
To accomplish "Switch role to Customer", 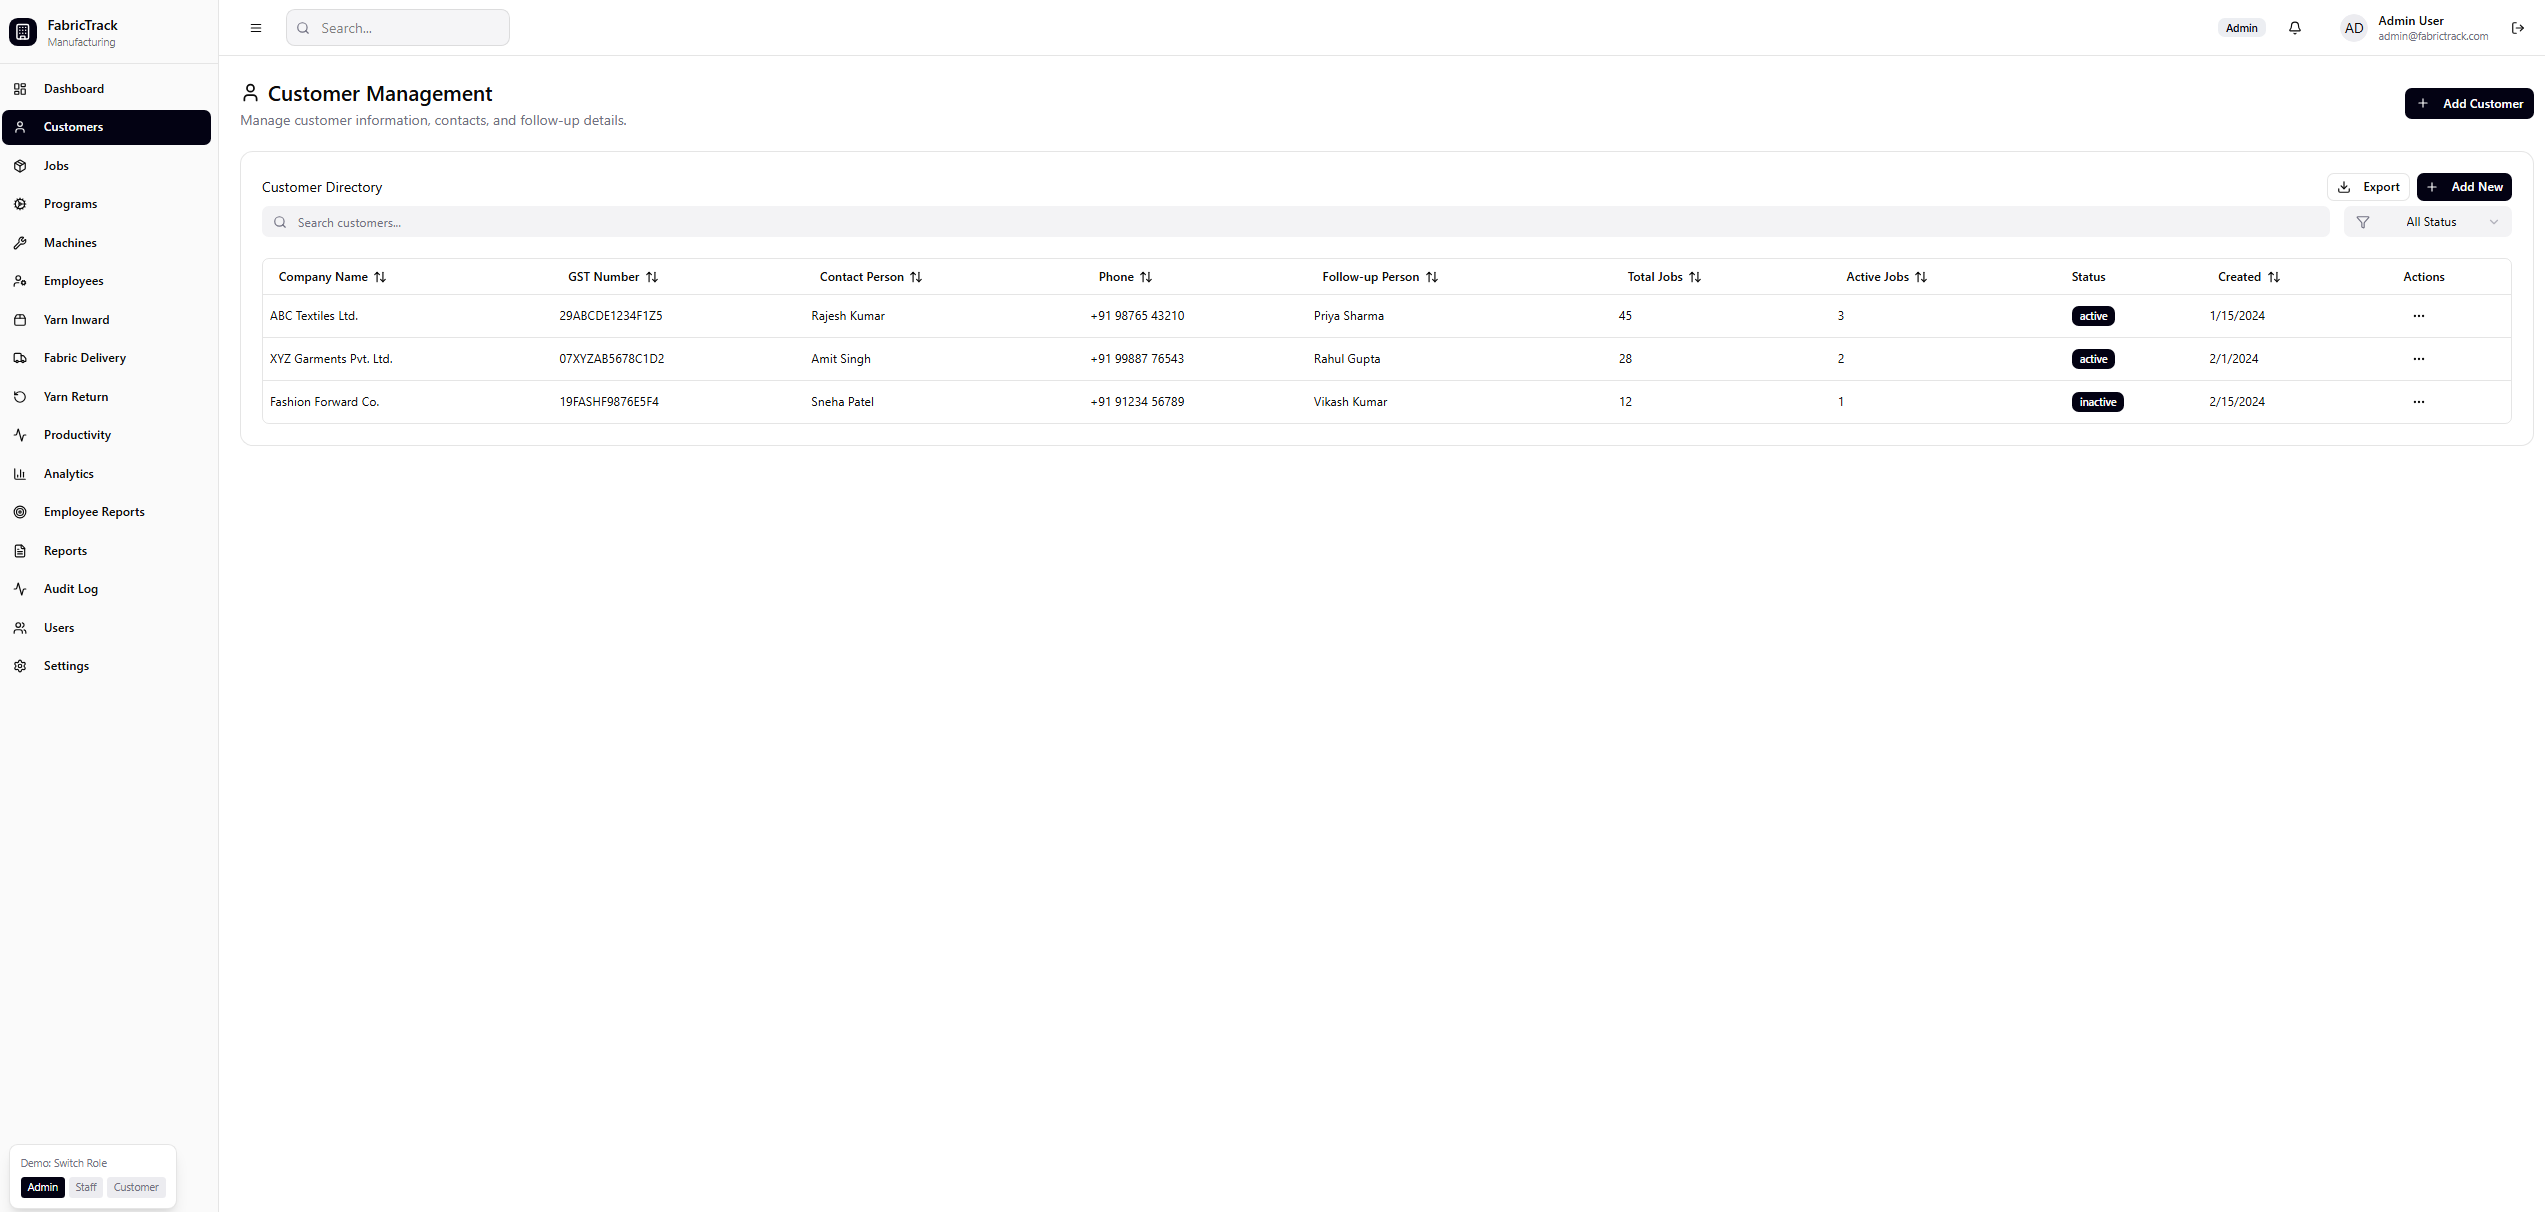I will point(135,1187).
